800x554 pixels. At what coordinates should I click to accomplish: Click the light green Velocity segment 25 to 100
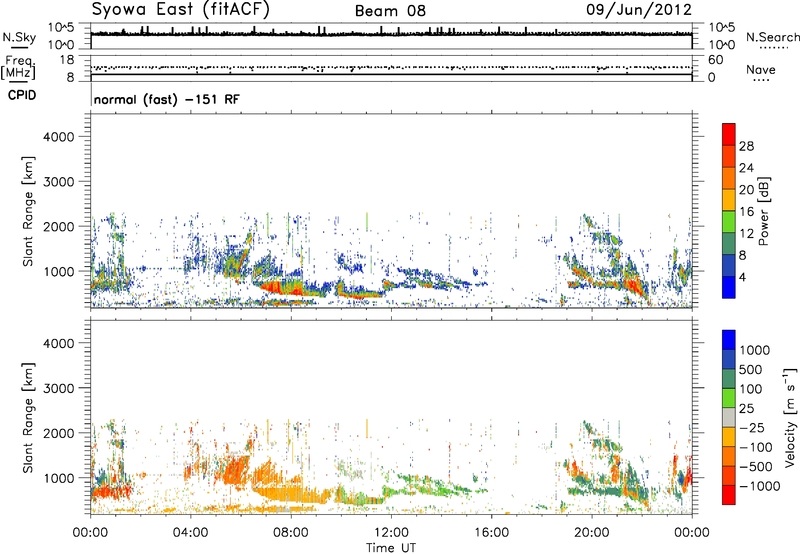(x=729, y=398)
